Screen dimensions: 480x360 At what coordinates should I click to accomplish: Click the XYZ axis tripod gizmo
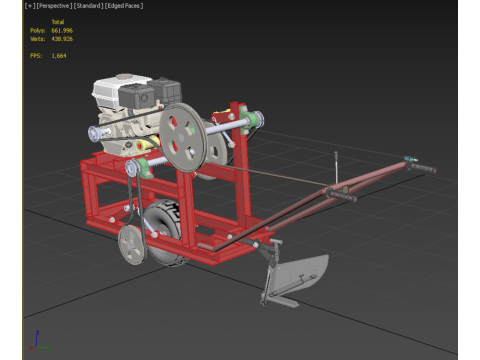[x=39, y=341]
